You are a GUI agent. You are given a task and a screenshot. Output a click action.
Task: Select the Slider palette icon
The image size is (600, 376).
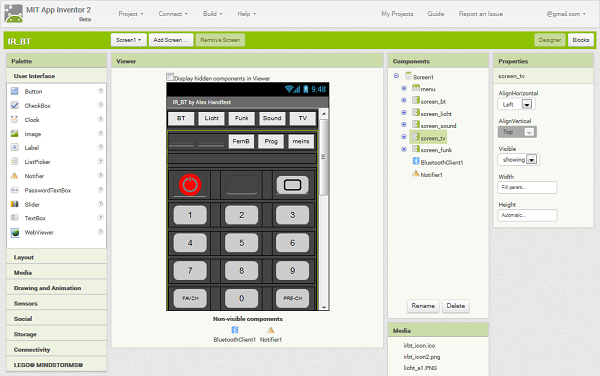pyautogui.click(x=15, y=204)
